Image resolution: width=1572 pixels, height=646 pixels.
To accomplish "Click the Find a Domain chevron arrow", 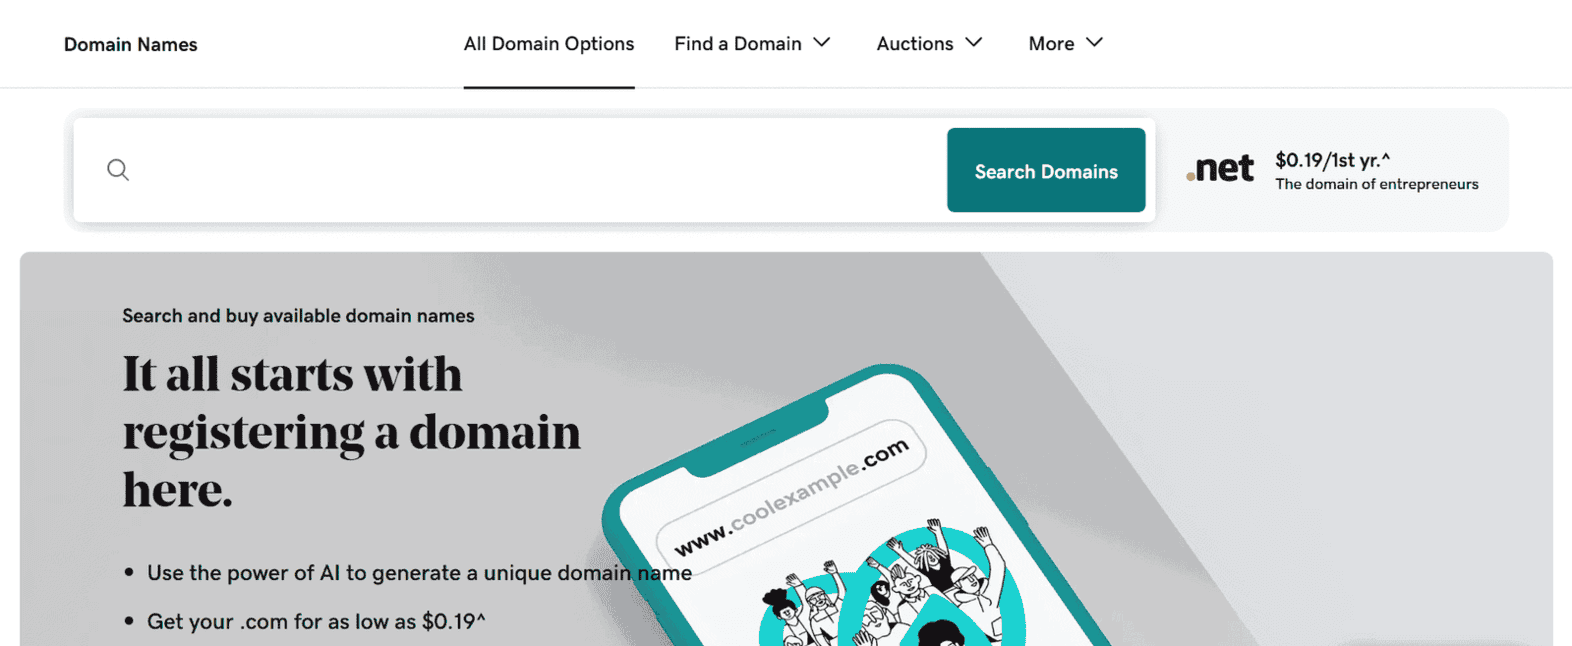I will tap(822, 43).
